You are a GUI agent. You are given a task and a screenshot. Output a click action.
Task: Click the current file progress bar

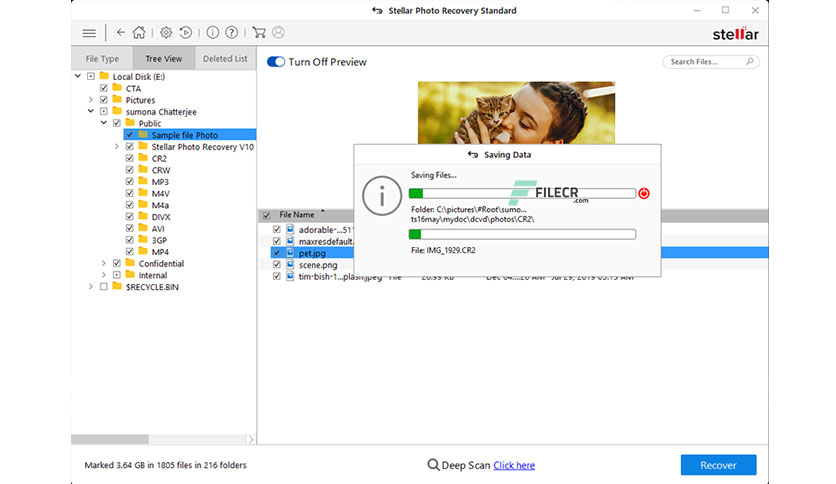point(522,234)
